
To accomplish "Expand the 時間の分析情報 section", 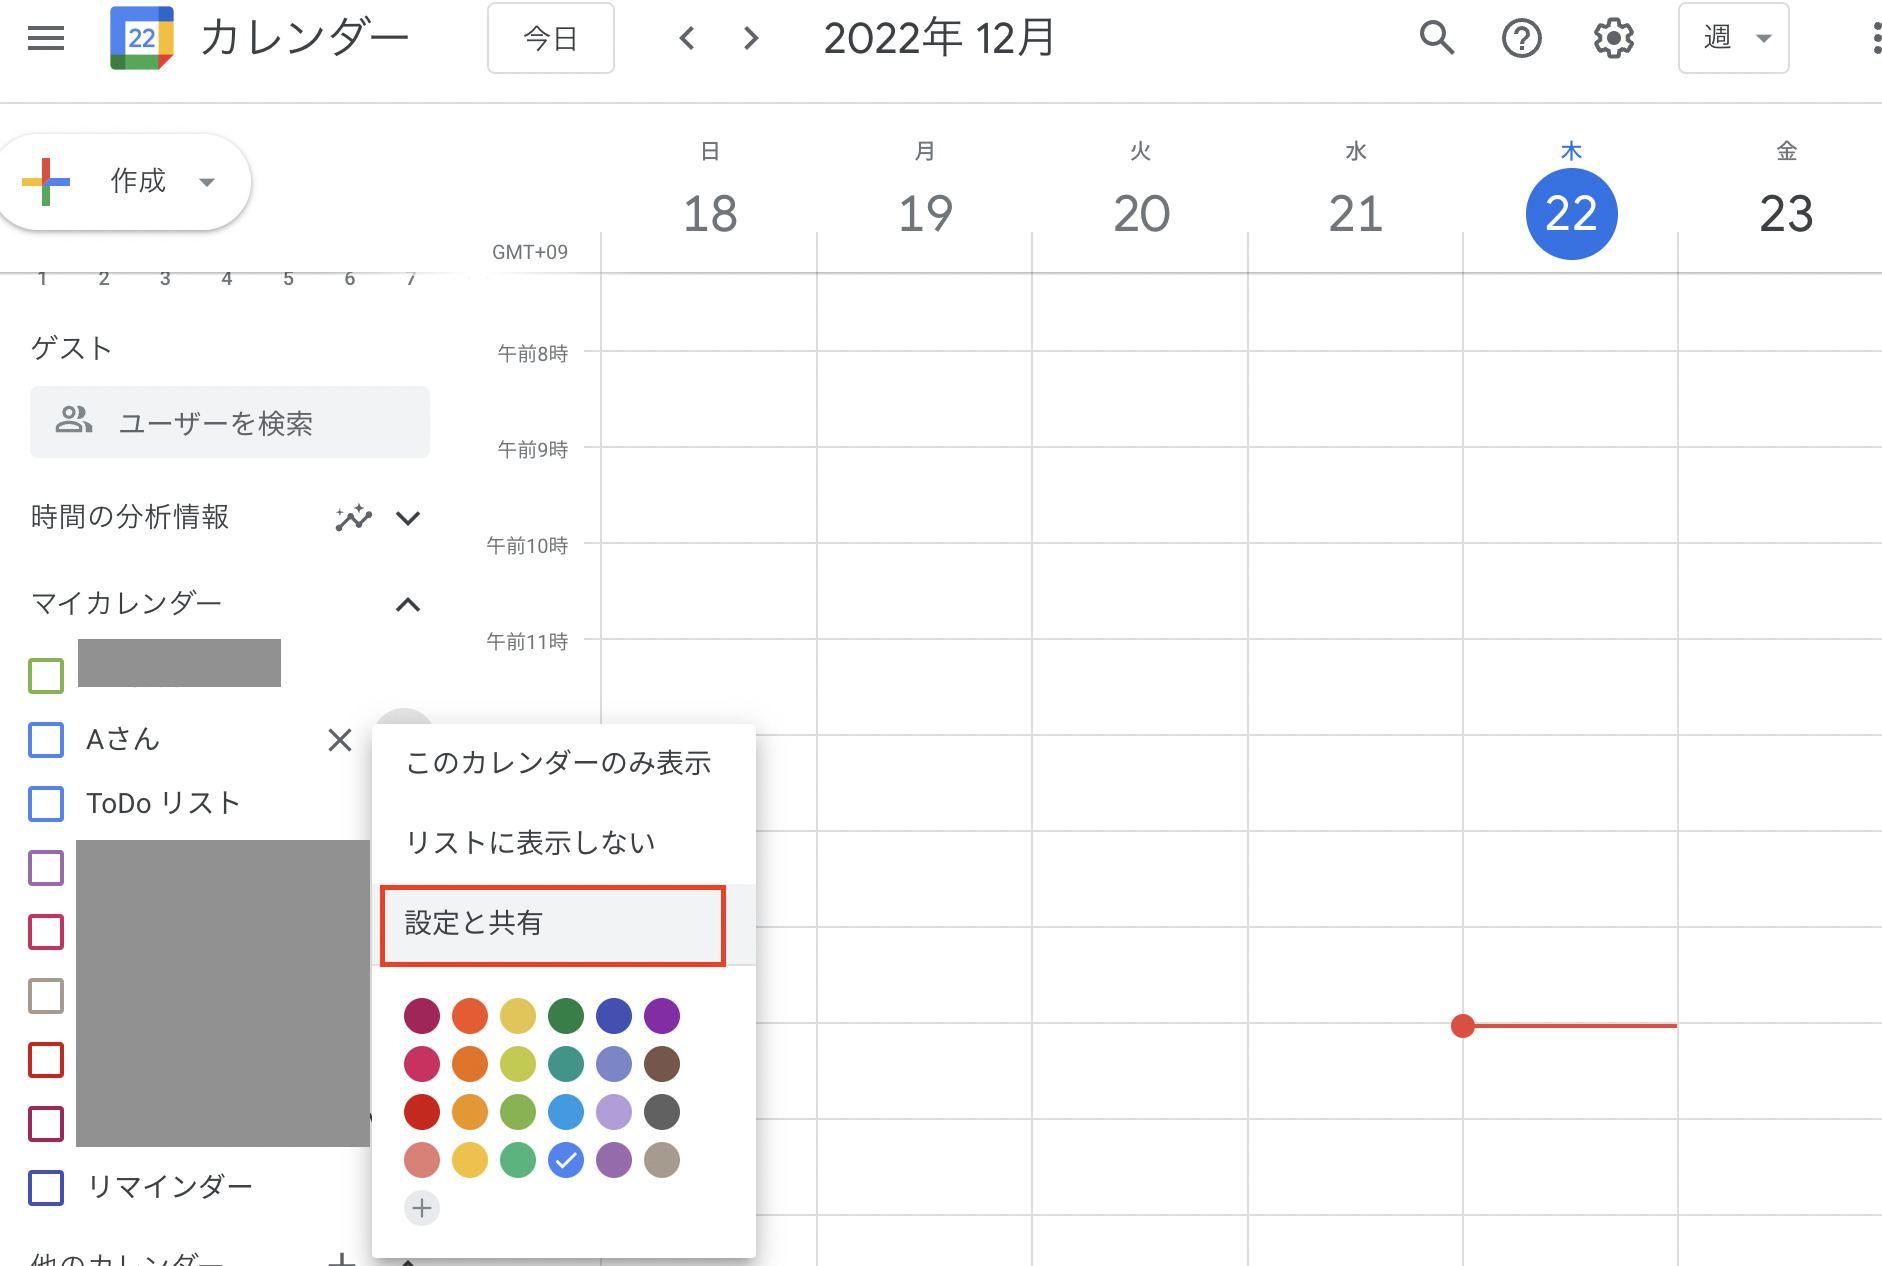I will tap(408, 518).
